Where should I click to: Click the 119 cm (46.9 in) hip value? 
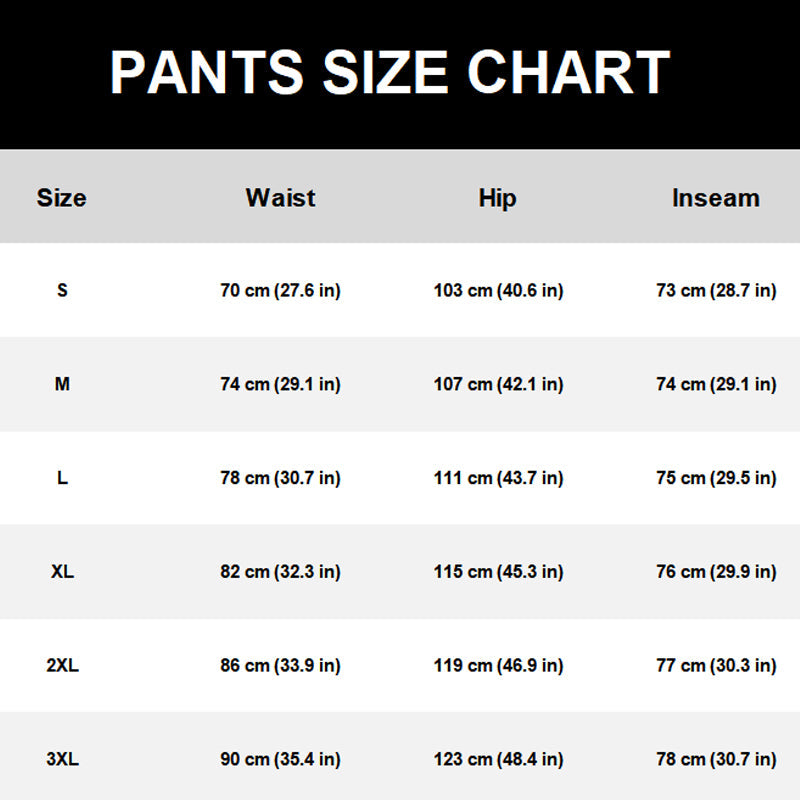tap(498, 666)
